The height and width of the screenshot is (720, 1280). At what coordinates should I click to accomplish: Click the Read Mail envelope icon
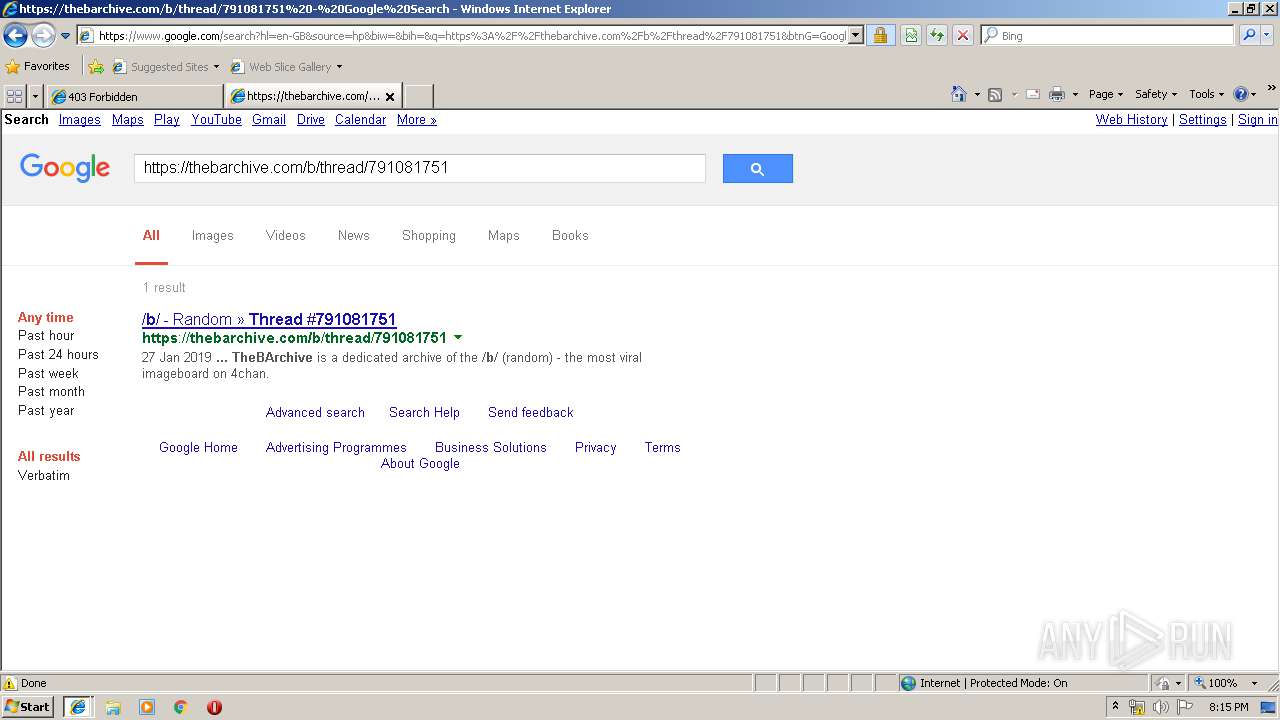(1033, 94)
